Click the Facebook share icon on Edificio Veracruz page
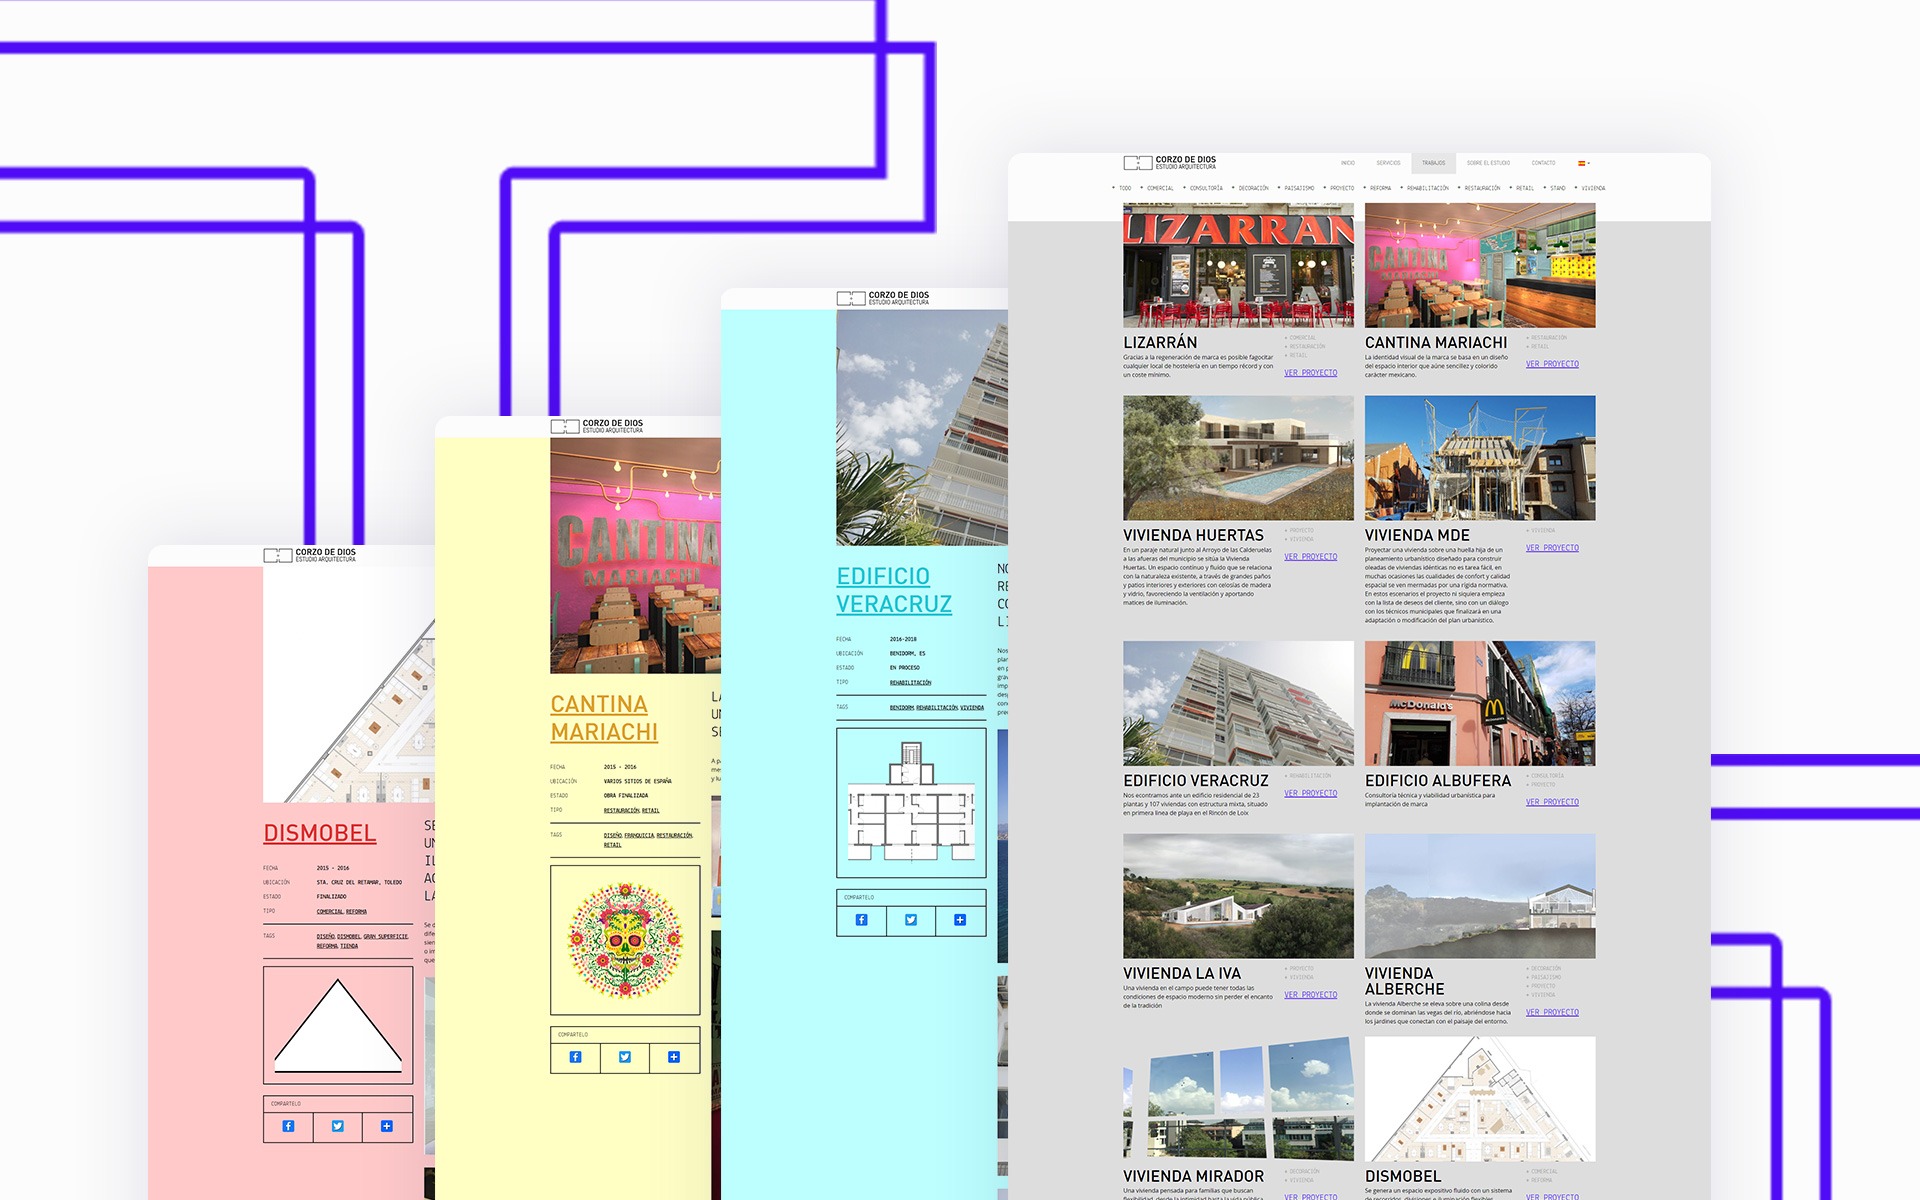Image resolution: width=1920 pixels, height=1200 pixels. click(x=861, y=920)
